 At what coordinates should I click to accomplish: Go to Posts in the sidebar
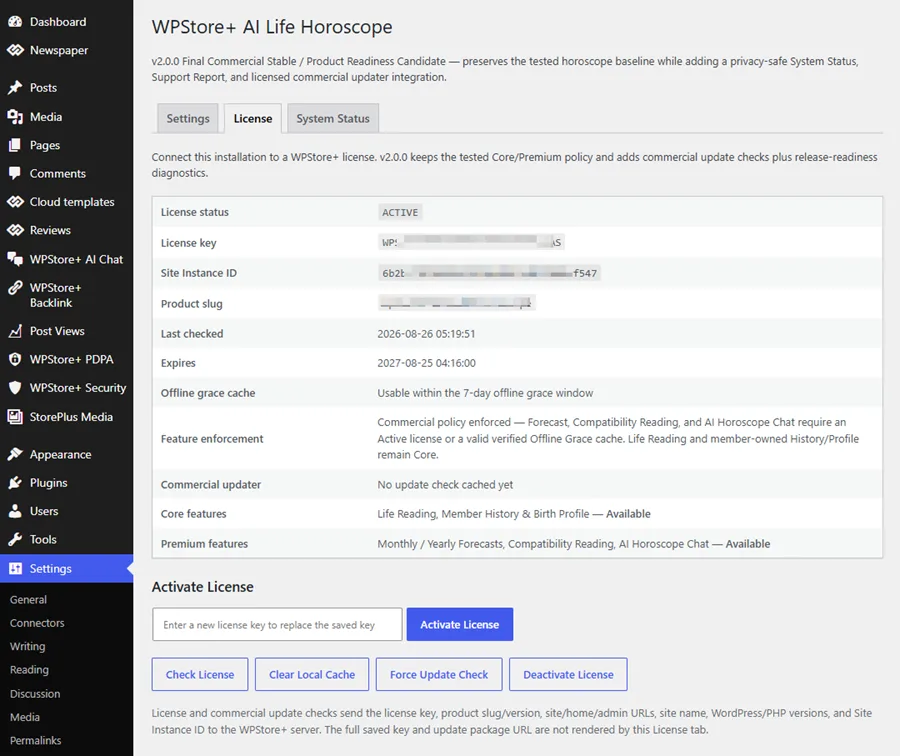[67, 88]
